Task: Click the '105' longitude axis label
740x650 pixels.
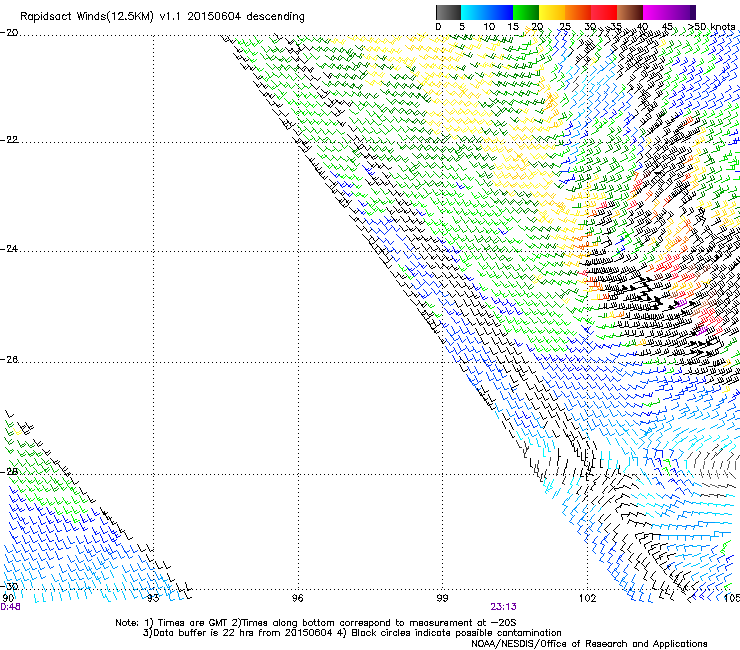Action: point(732,598)
